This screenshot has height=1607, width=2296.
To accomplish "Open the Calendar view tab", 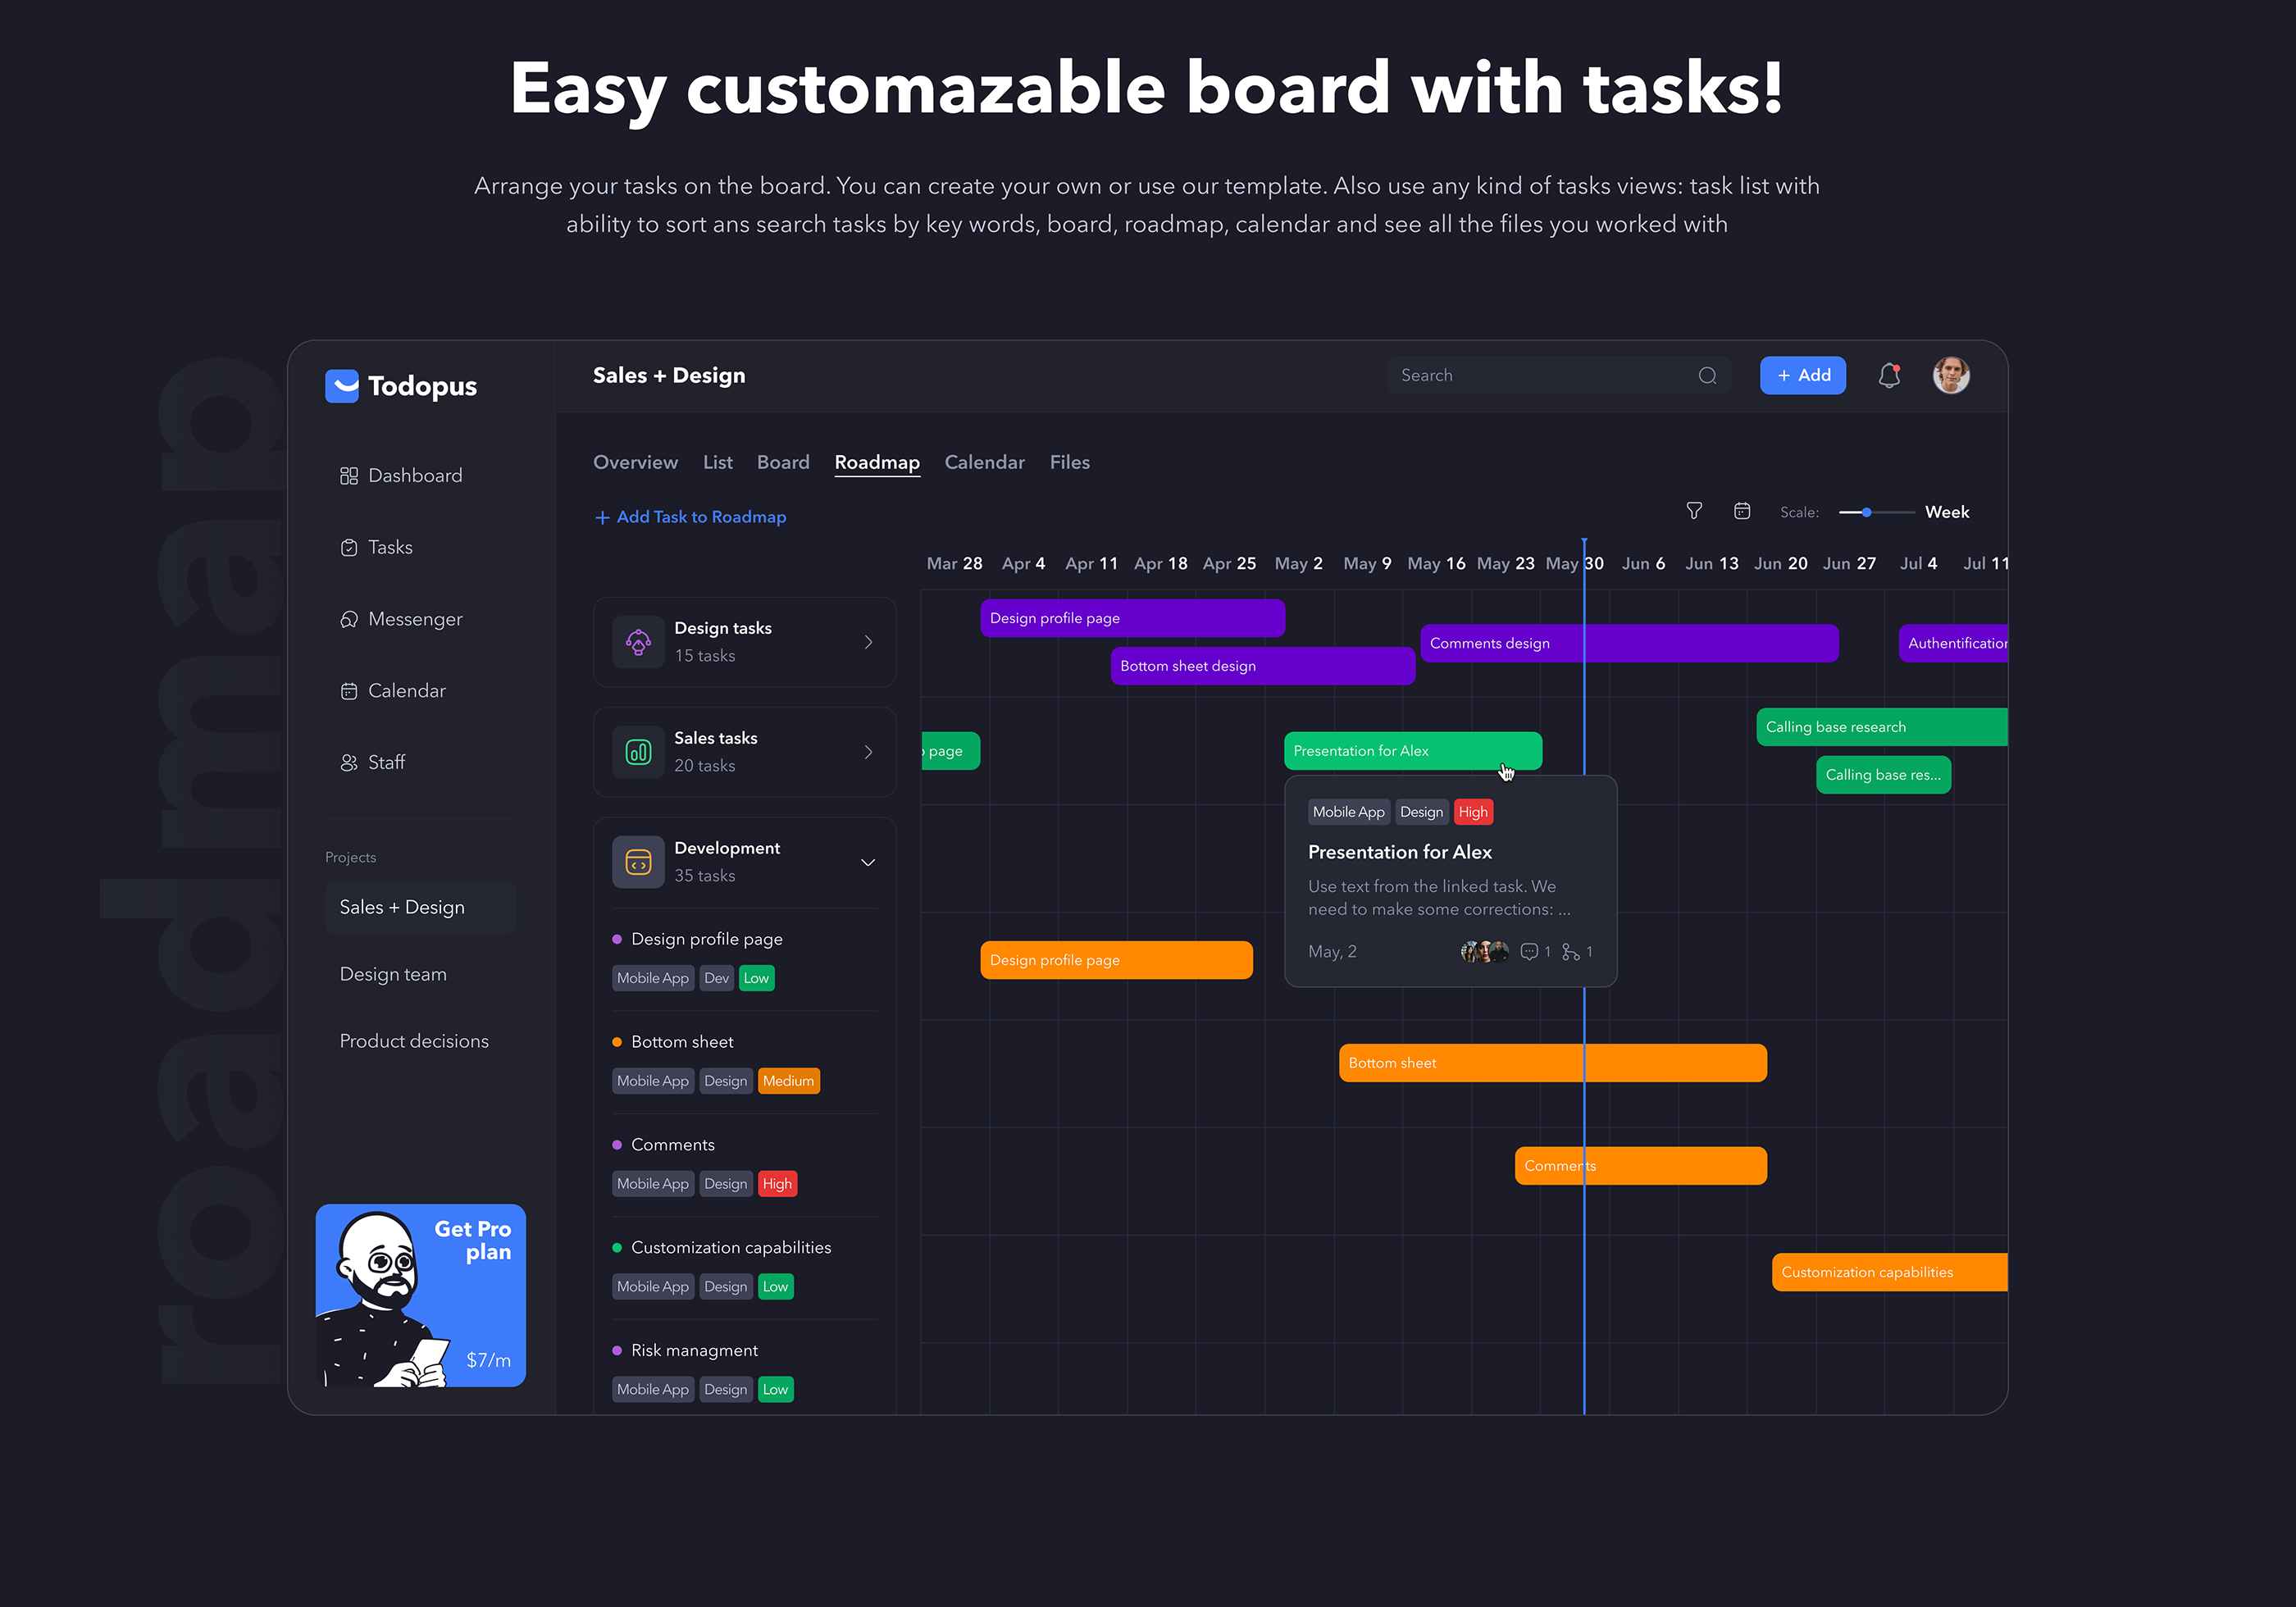I will pyautogui.click(x=984, y=462).
